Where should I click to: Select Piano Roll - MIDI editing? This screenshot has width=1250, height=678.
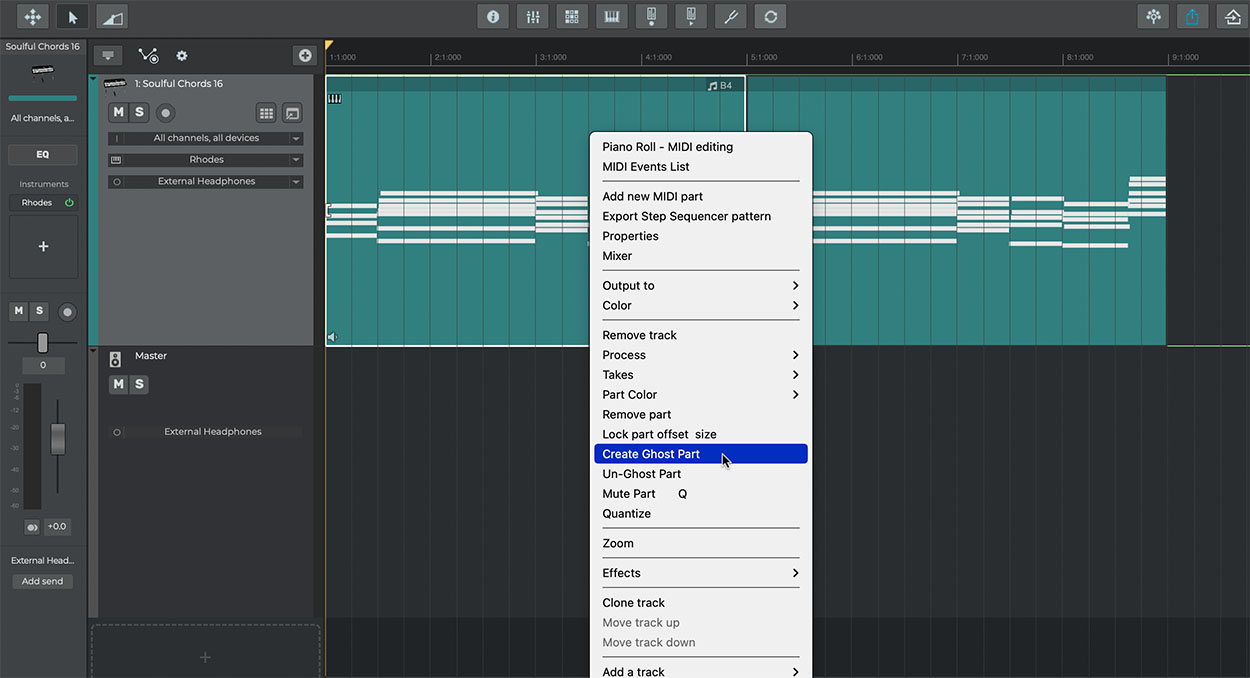click(x=667, y=147)
